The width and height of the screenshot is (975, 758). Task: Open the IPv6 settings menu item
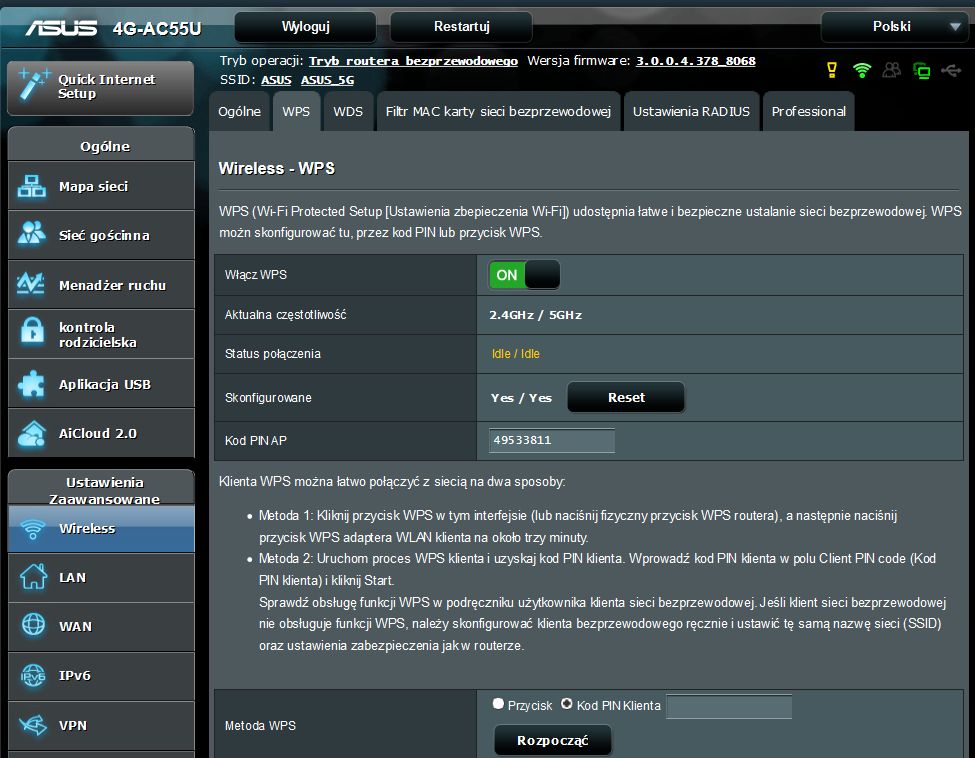(101, 677)
